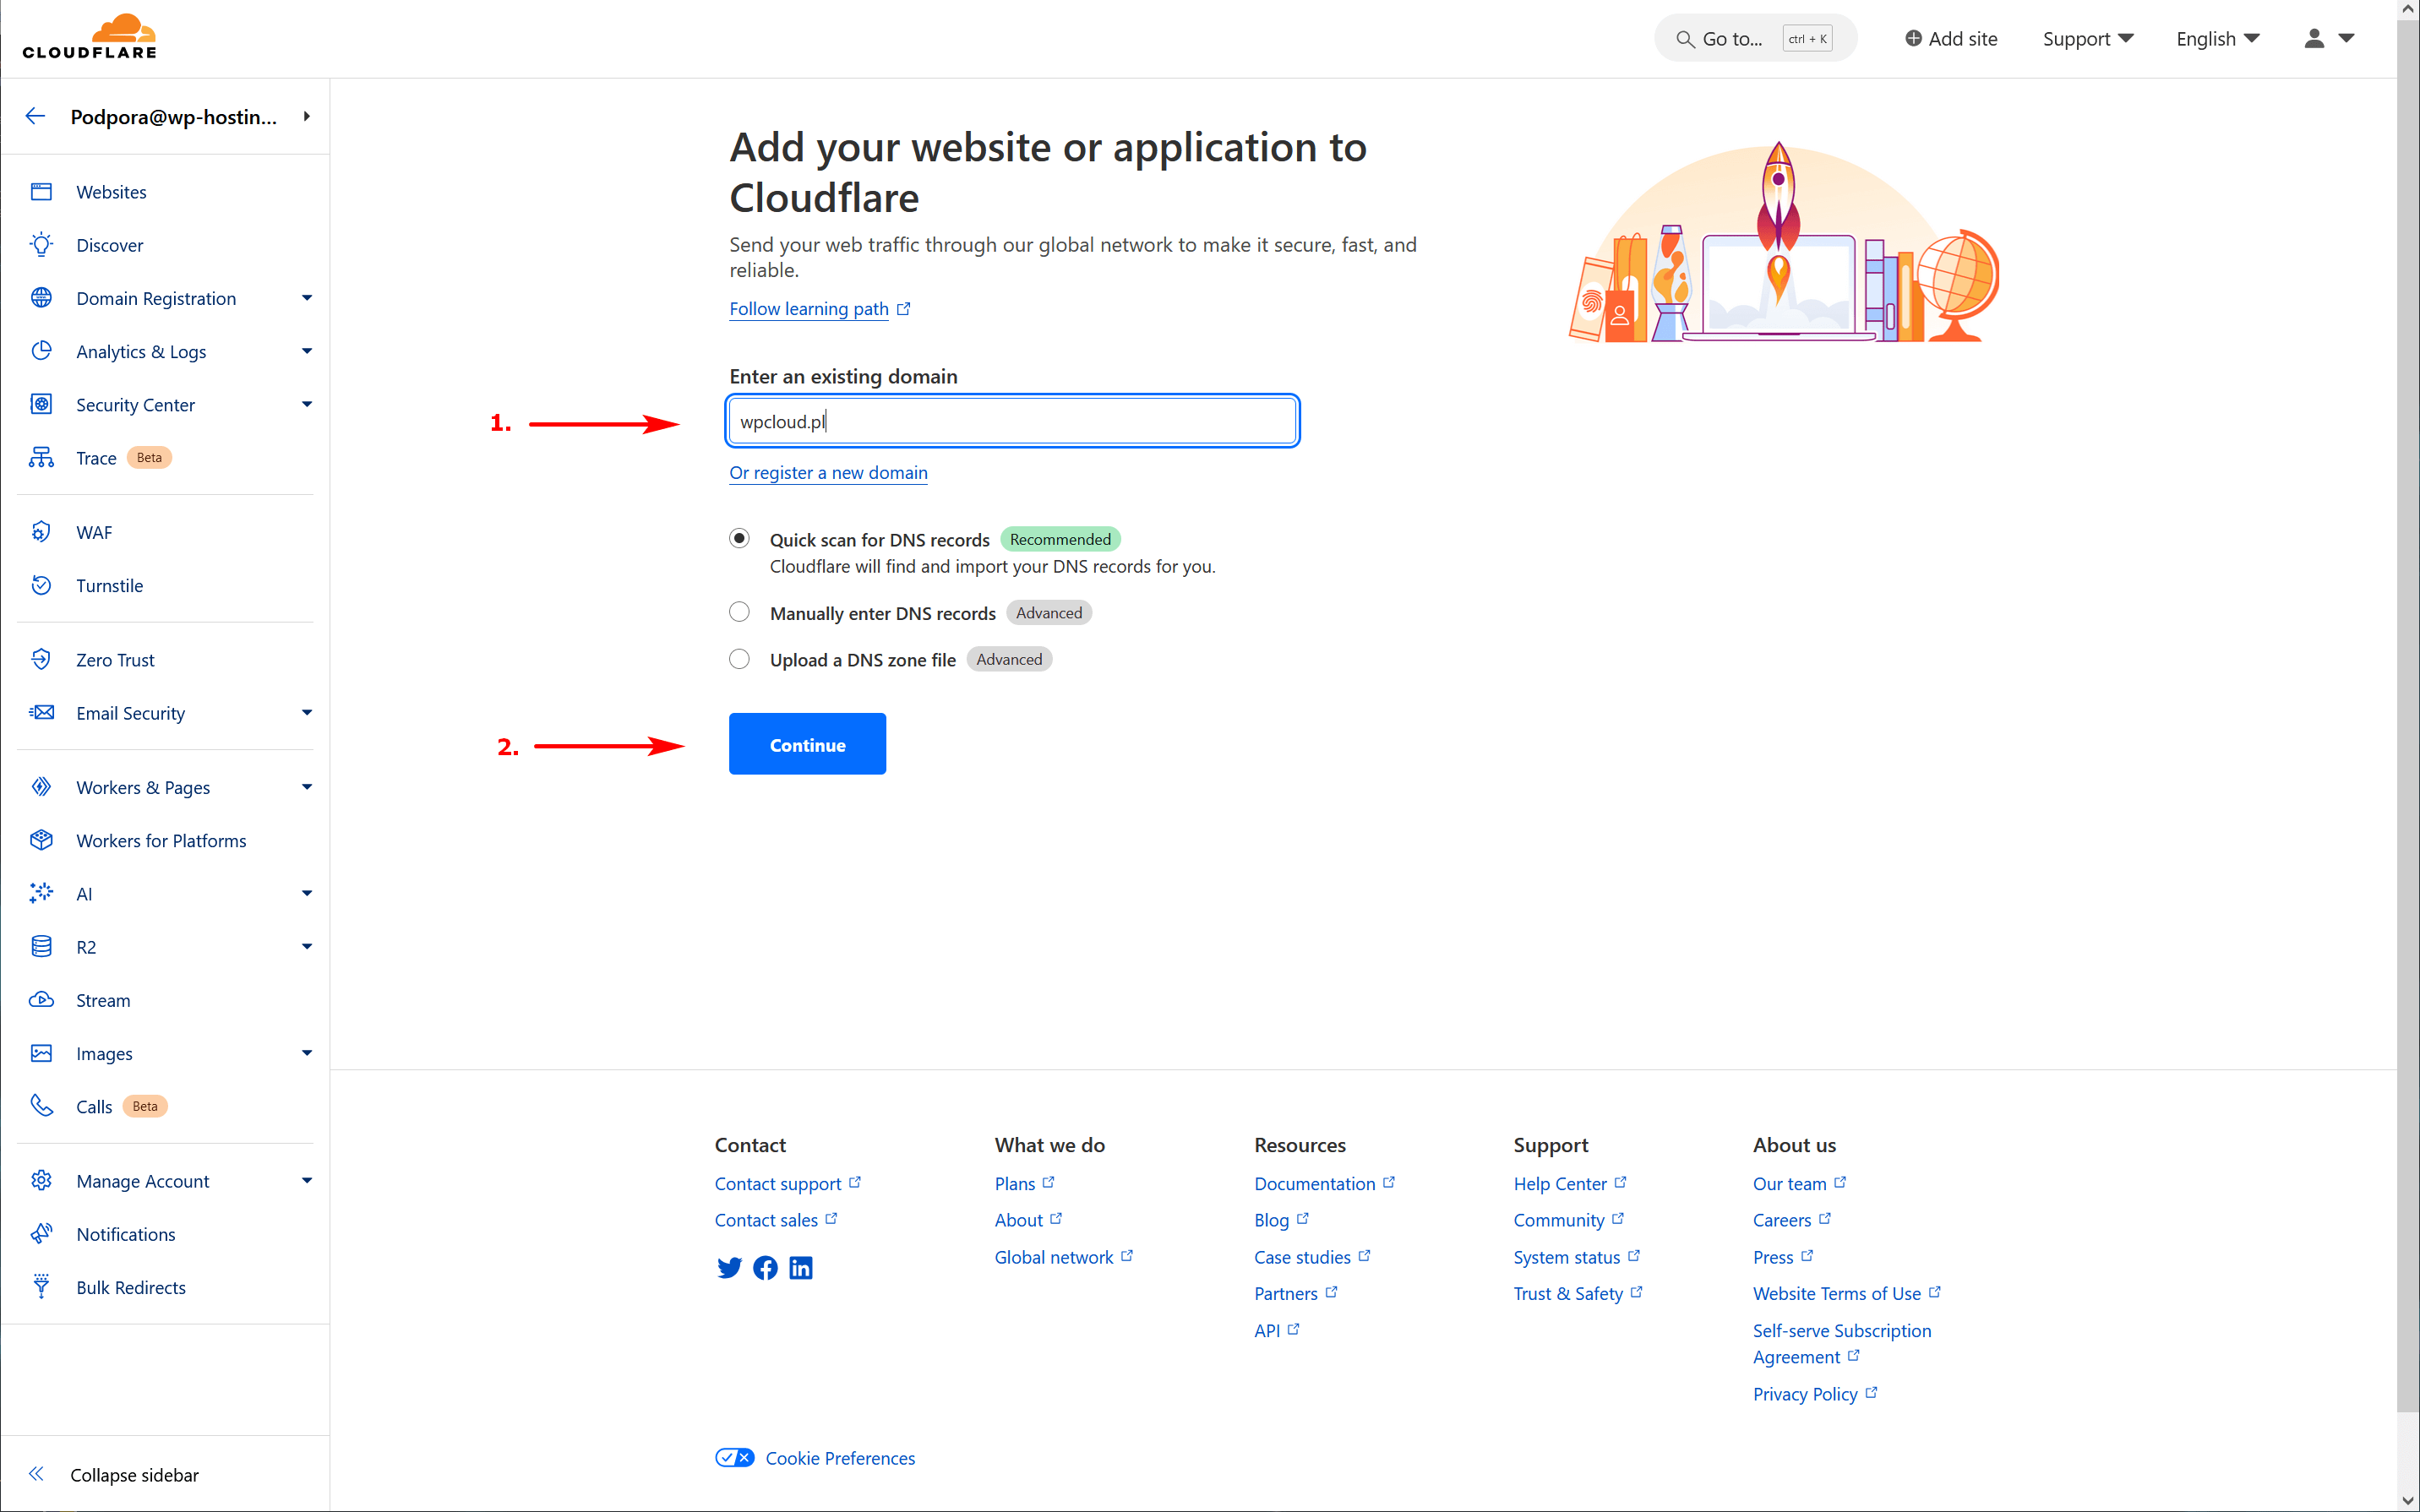Screen dimensions: 2420x1512
Task: Open the System status link
Action: [1577, 1257]
